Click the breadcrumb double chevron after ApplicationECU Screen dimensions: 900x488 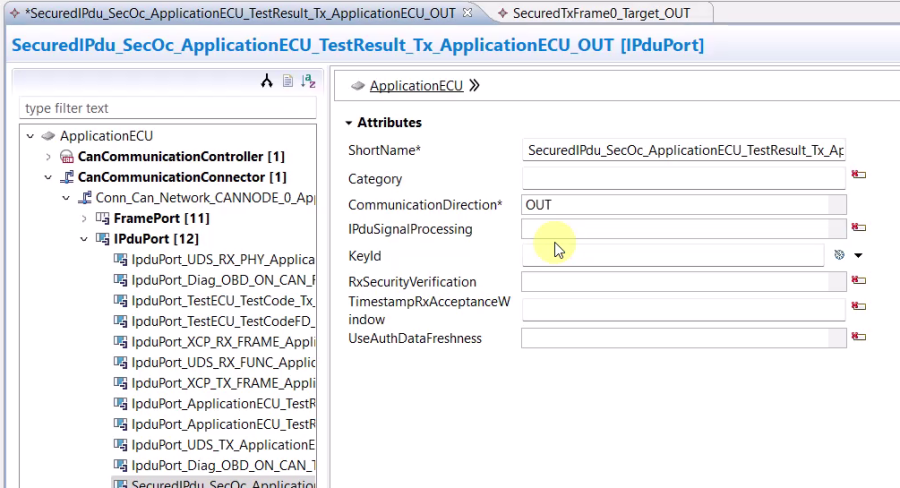(x=474, y=86)
